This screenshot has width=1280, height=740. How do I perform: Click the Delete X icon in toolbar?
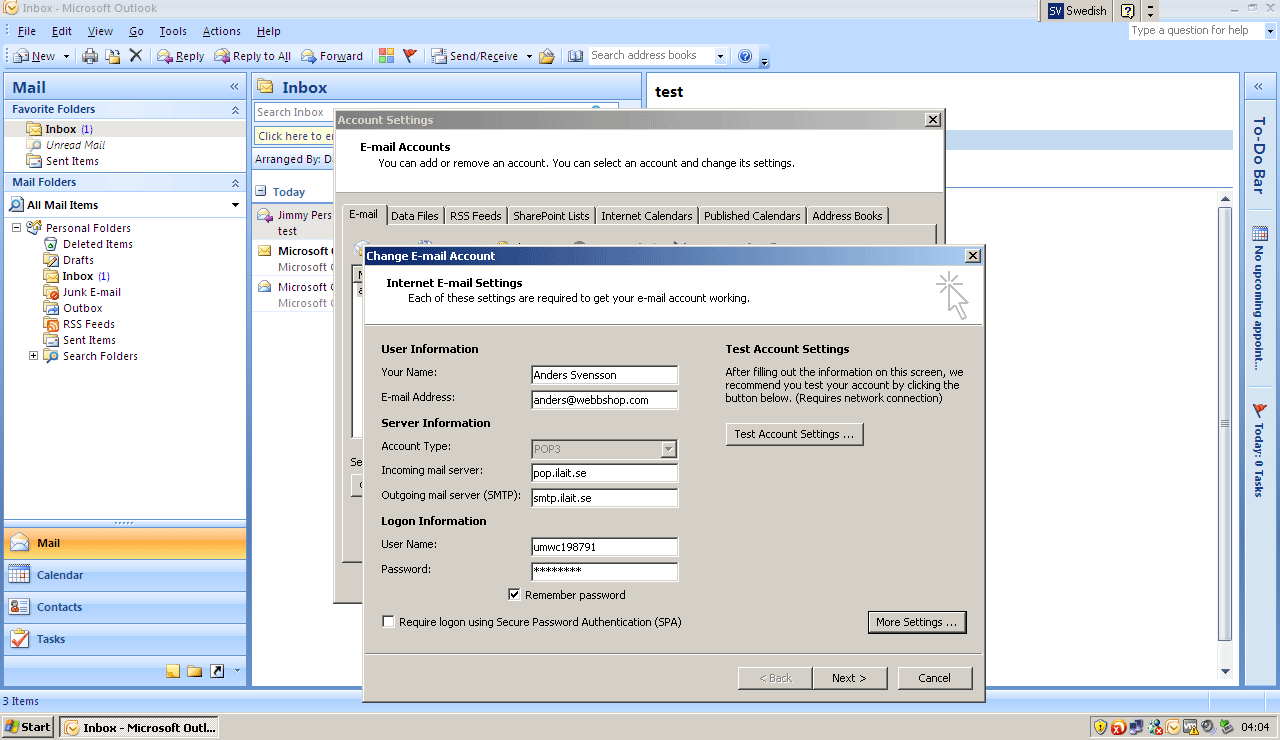(x=136, y=56)
